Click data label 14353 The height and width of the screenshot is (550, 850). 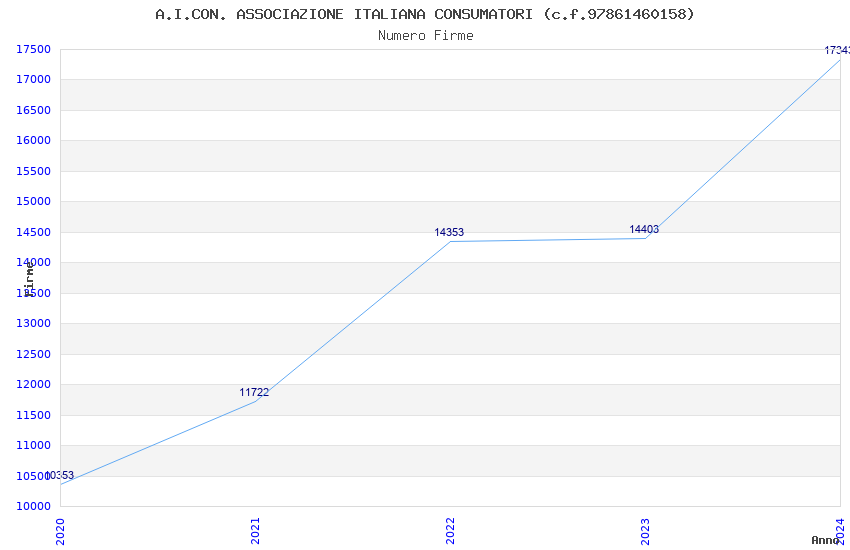click(449, 232)
